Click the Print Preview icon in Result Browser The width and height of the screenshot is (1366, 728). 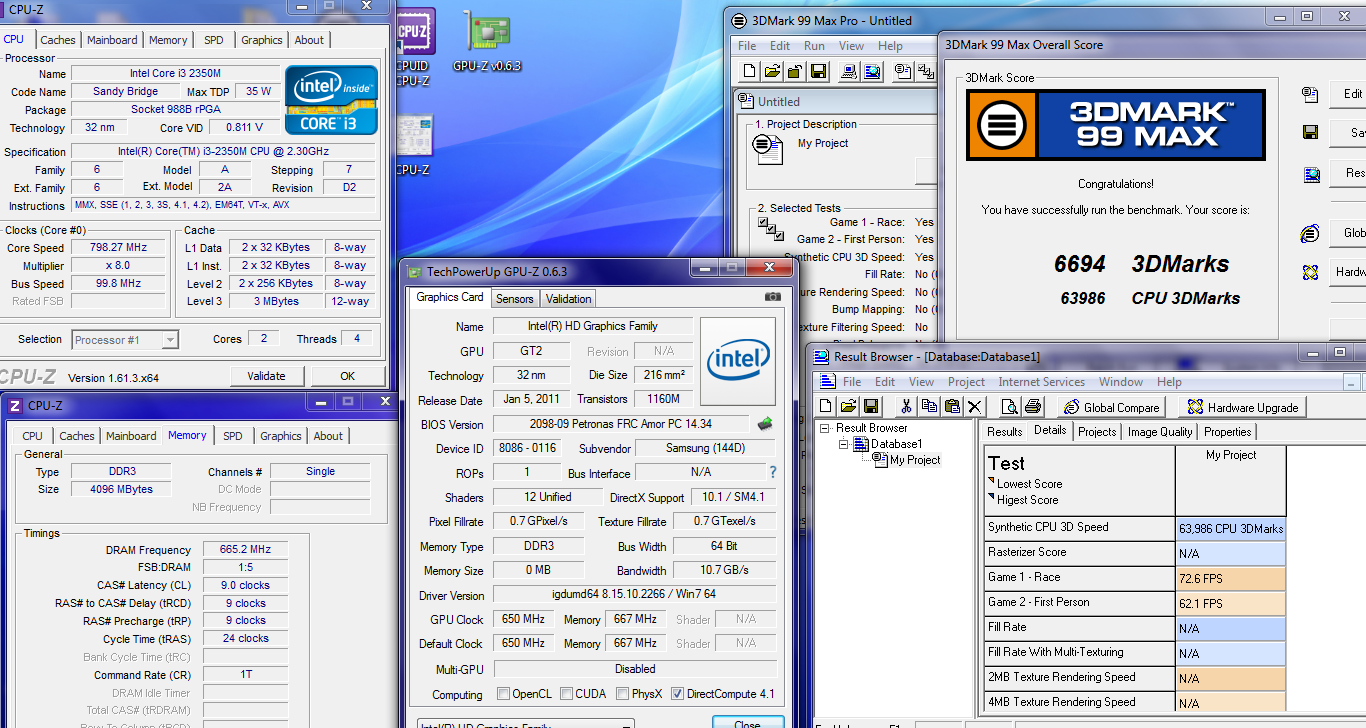click(1010, 406)
